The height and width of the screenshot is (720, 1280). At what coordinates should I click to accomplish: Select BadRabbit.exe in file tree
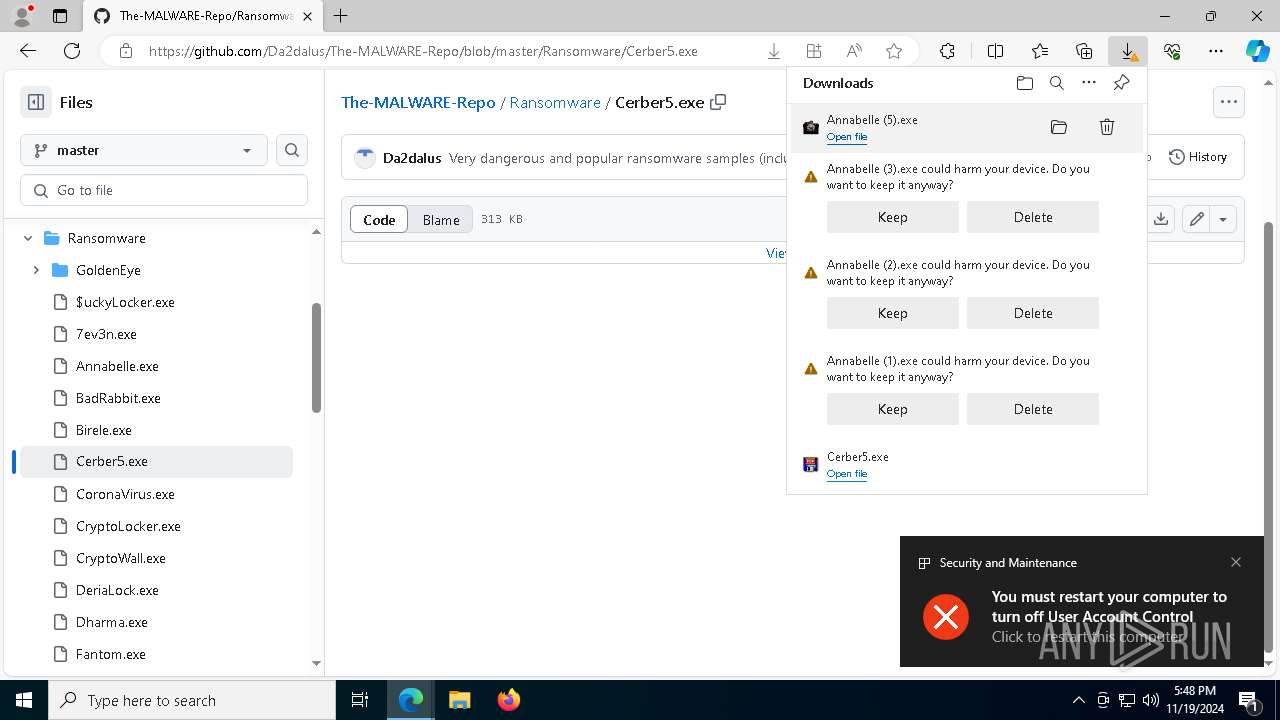(x=118, y=398)
